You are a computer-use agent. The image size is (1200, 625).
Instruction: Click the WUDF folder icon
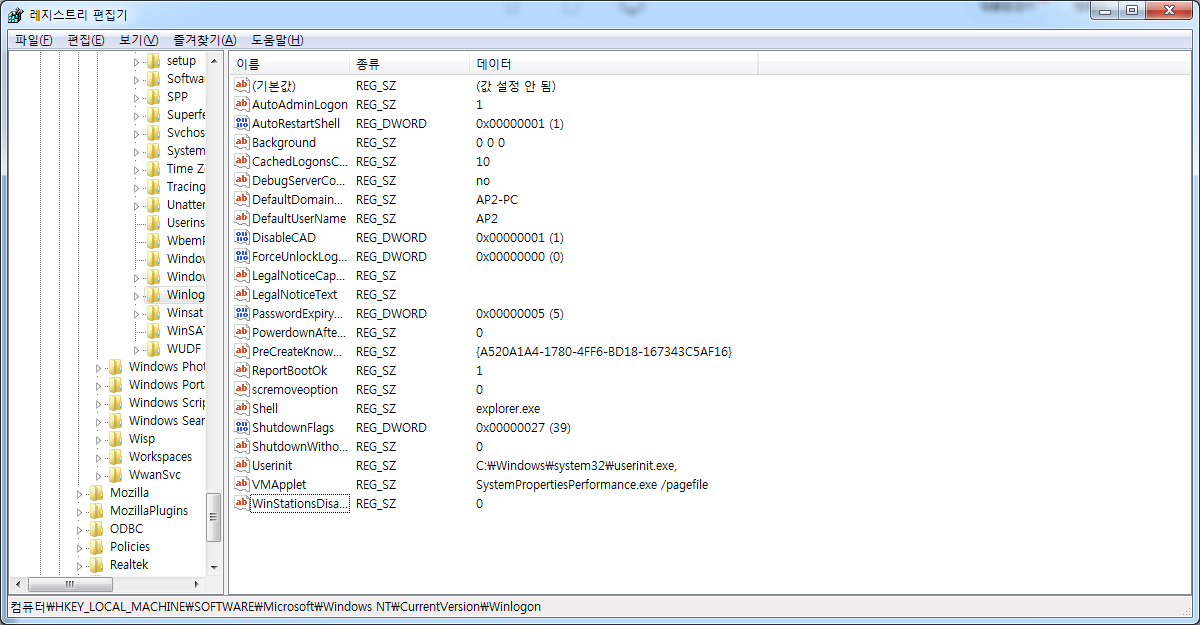(153, 349)
